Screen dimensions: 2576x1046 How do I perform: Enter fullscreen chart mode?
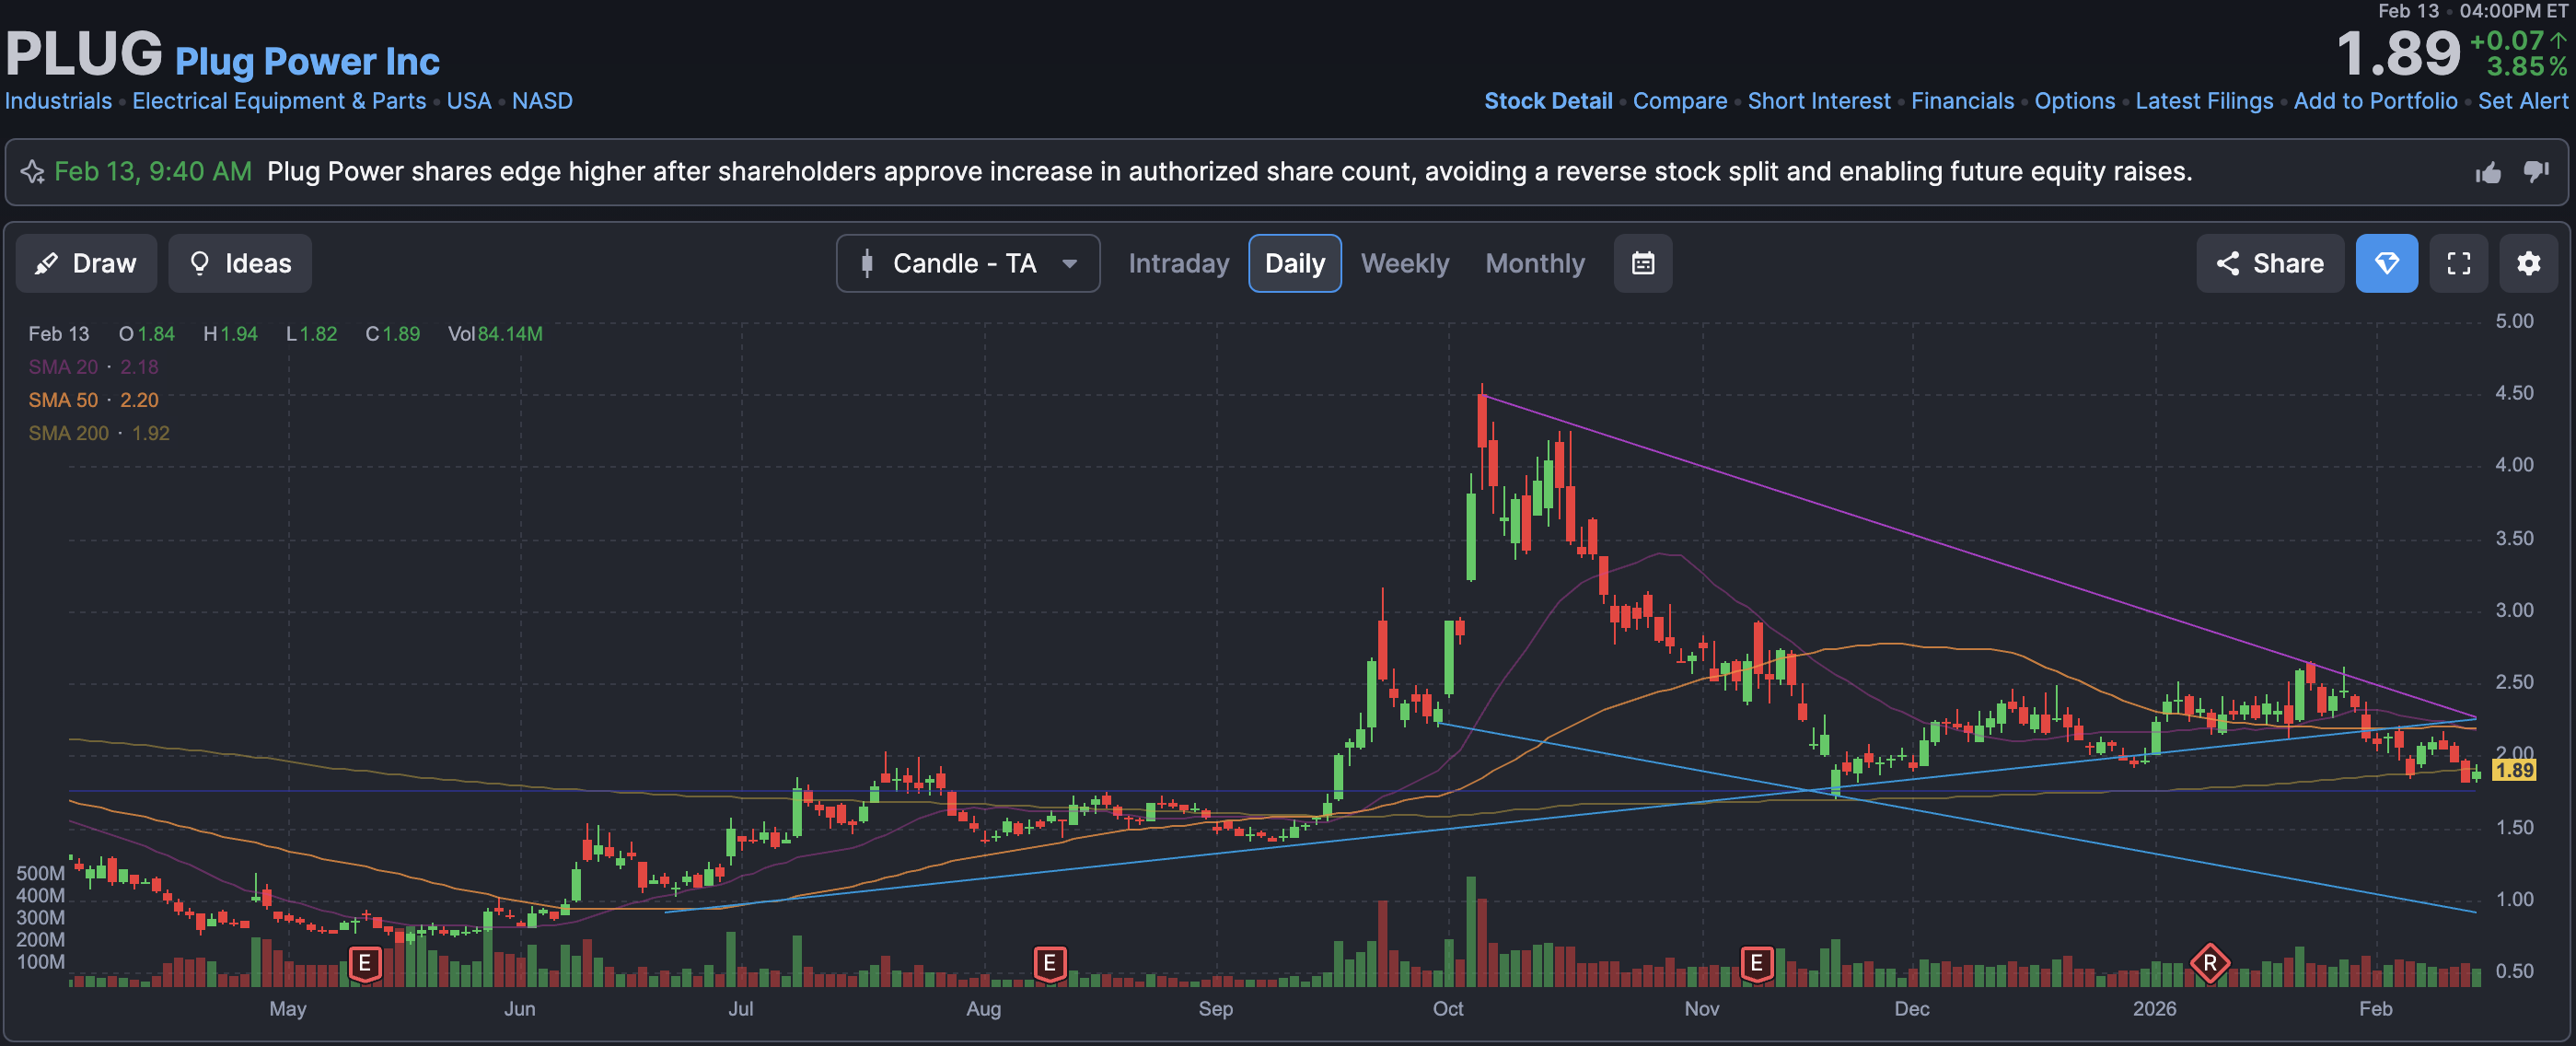[2458, 264]
